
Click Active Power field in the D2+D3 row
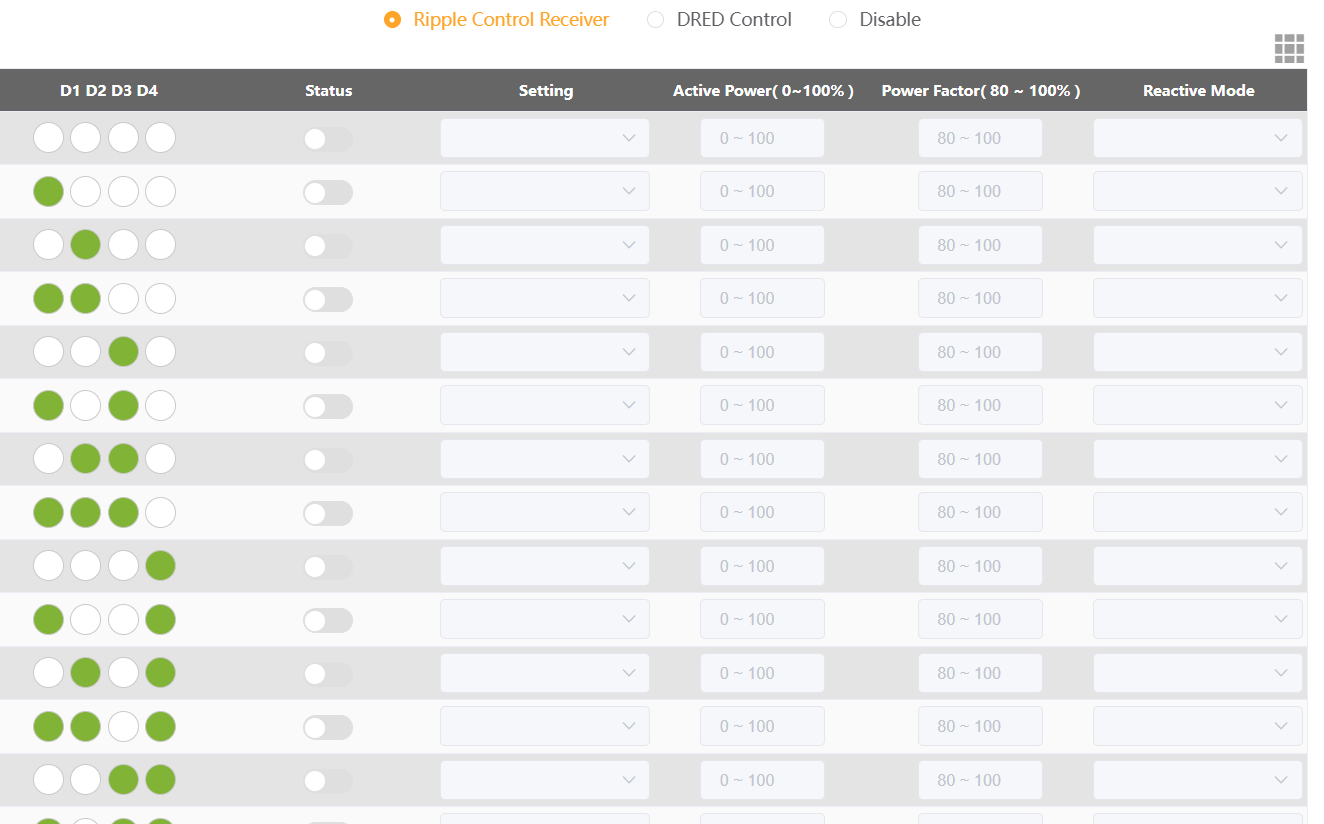[x=762, y=459]
